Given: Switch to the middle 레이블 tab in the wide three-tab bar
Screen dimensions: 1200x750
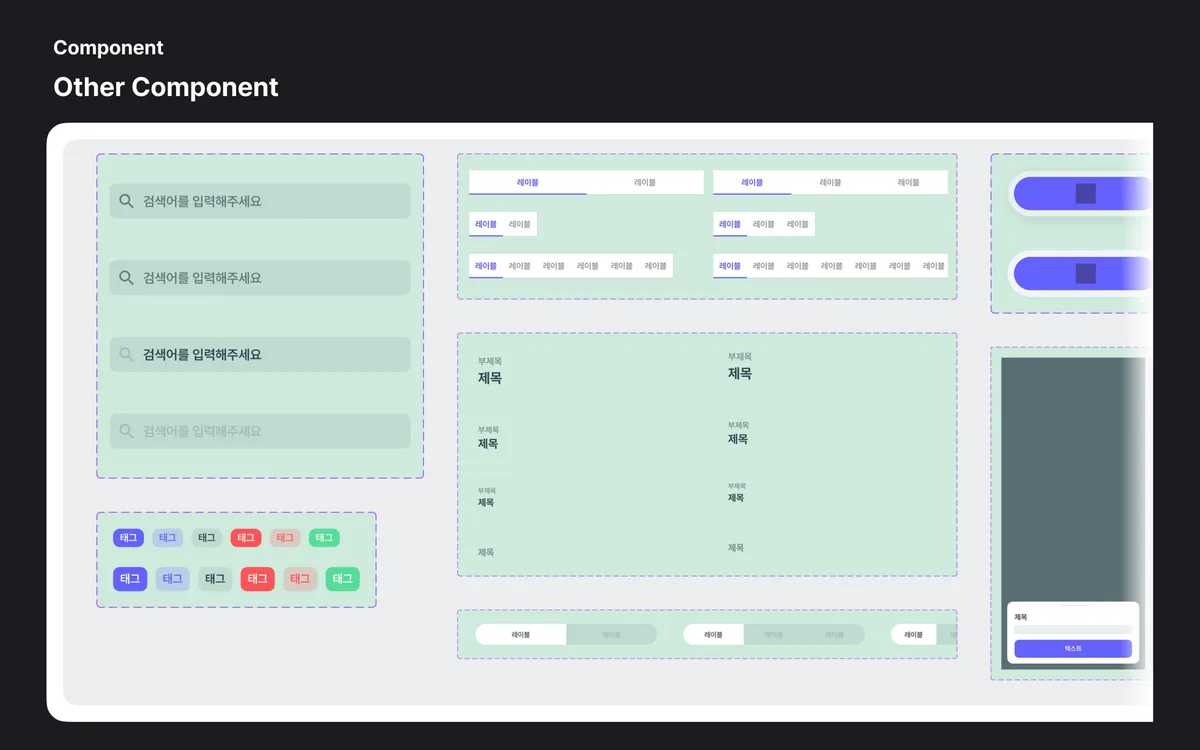Looking at the screenshot, I should click(x=830, y=182).
